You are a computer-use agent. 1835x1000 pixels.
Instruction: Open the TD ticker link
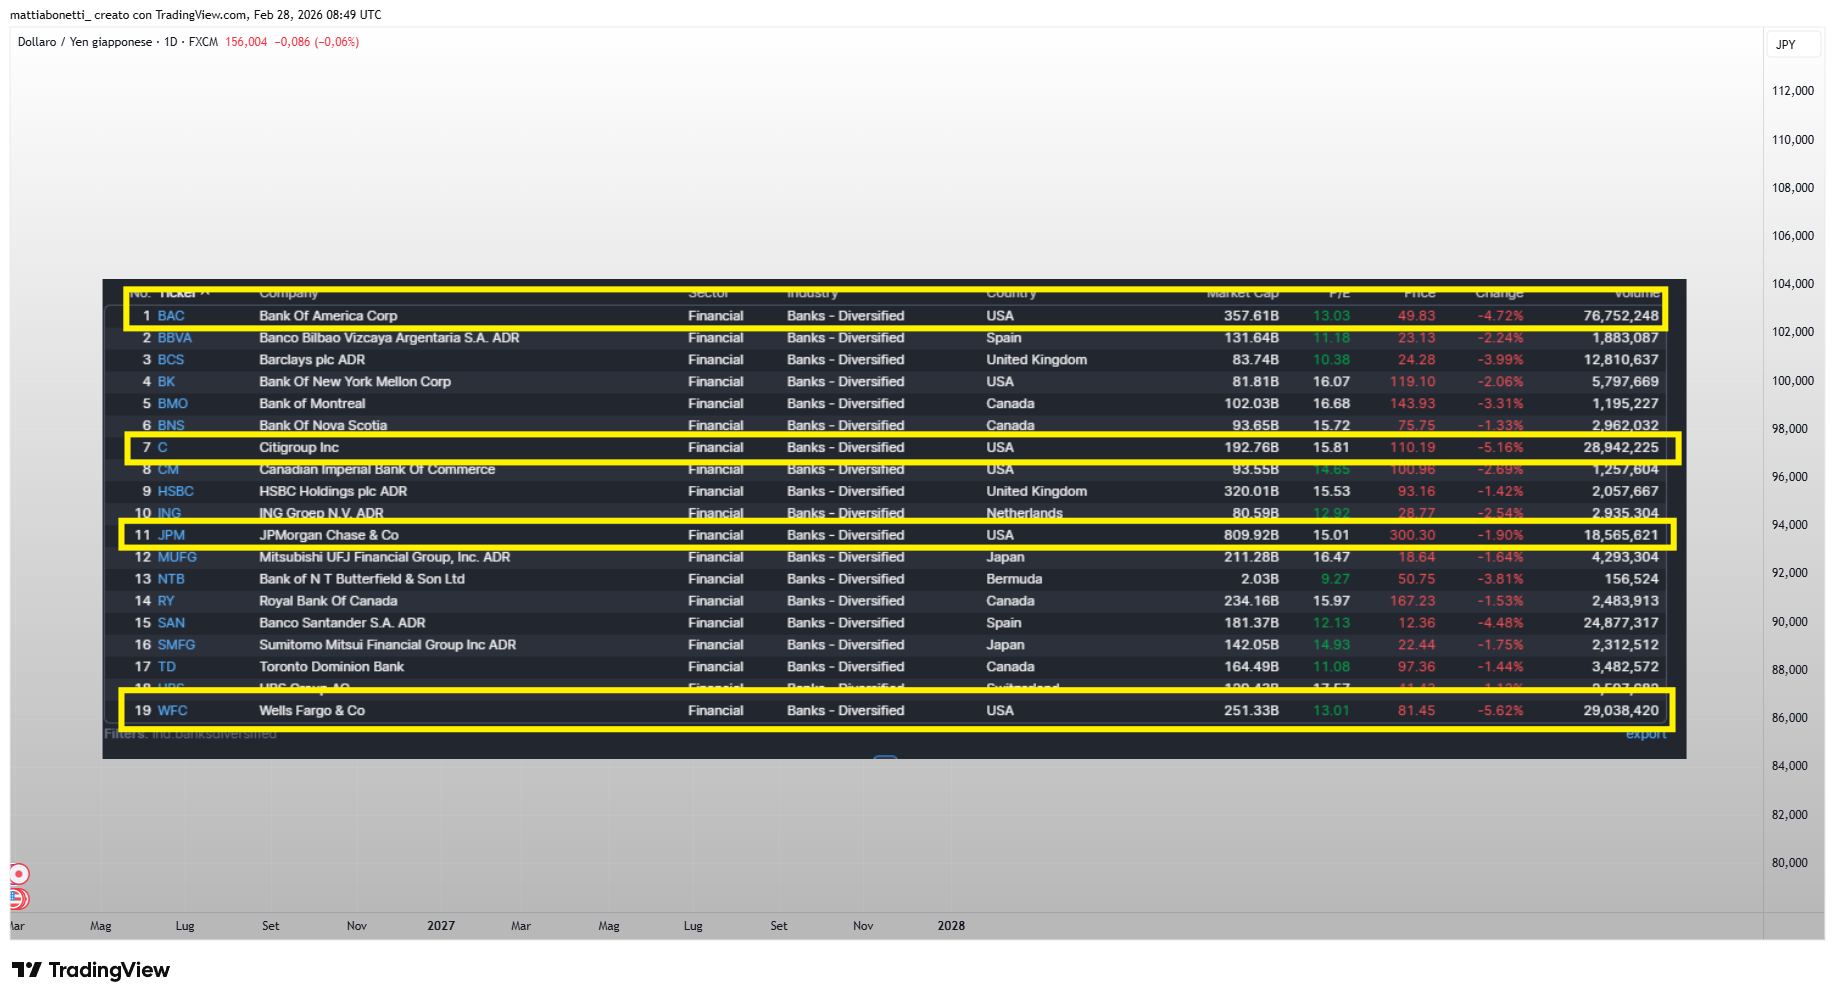(166, 668)
